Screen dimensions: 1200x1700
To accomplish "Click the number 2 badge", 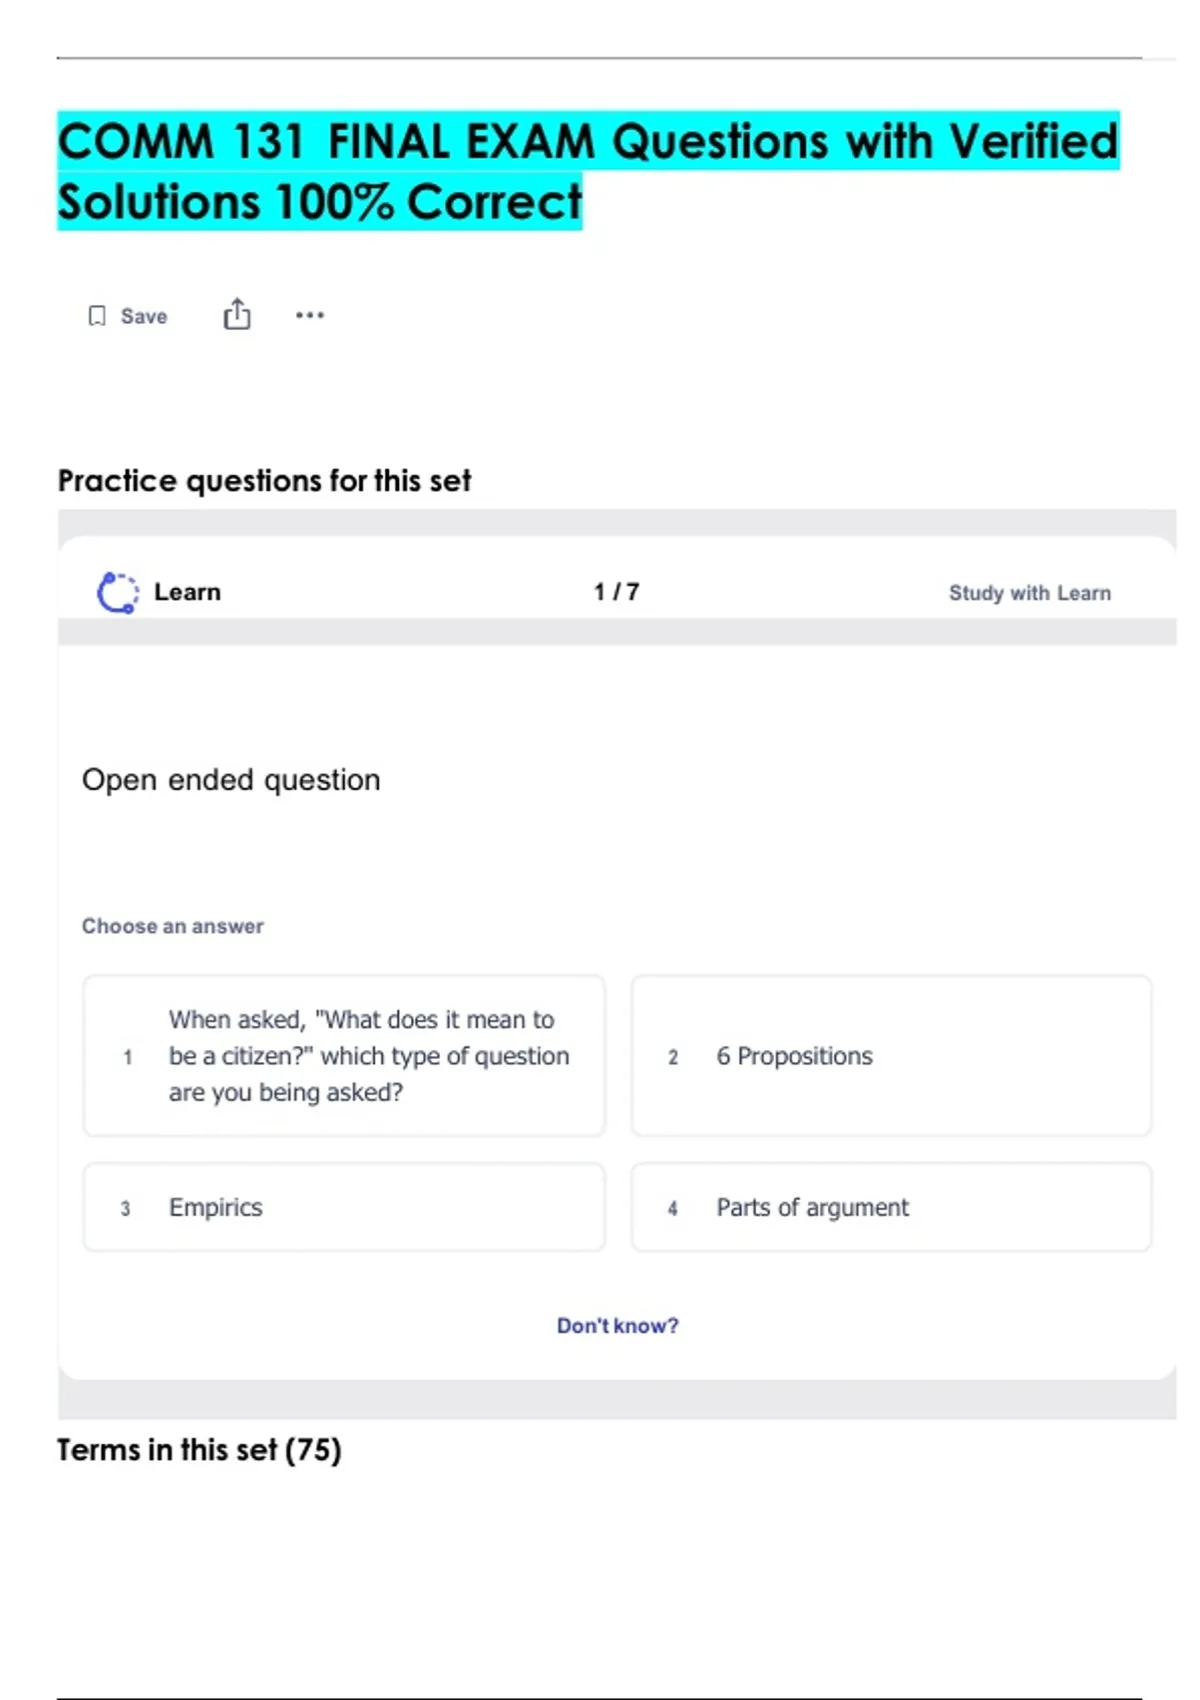I will click(673, 1057).
